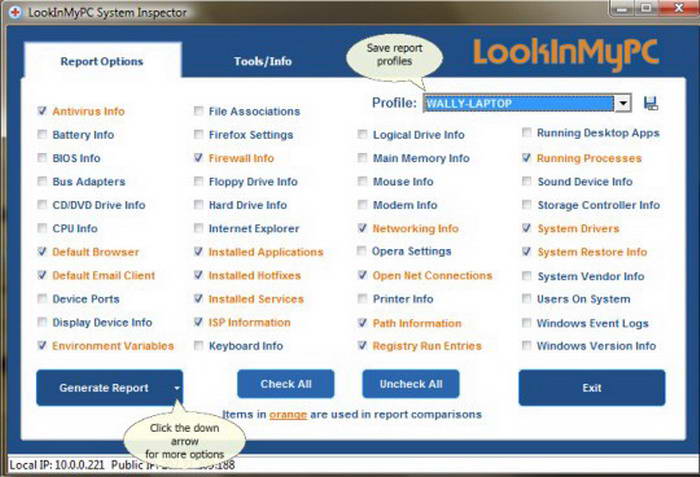Screen dimensions: 700x477
Task: Enable the Display Device Info checkbox
Action: tap(42, 322)
